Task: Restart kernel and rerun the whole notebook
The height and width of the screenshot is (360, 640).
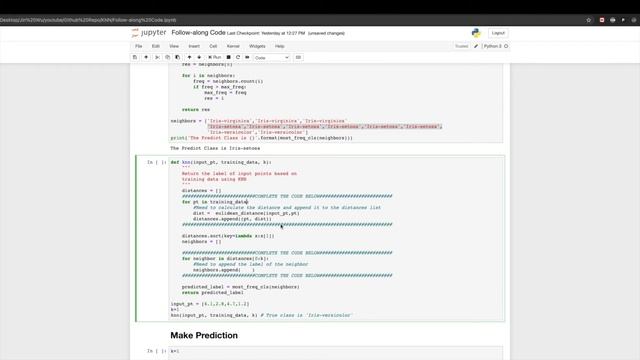Action: (247, 58)
